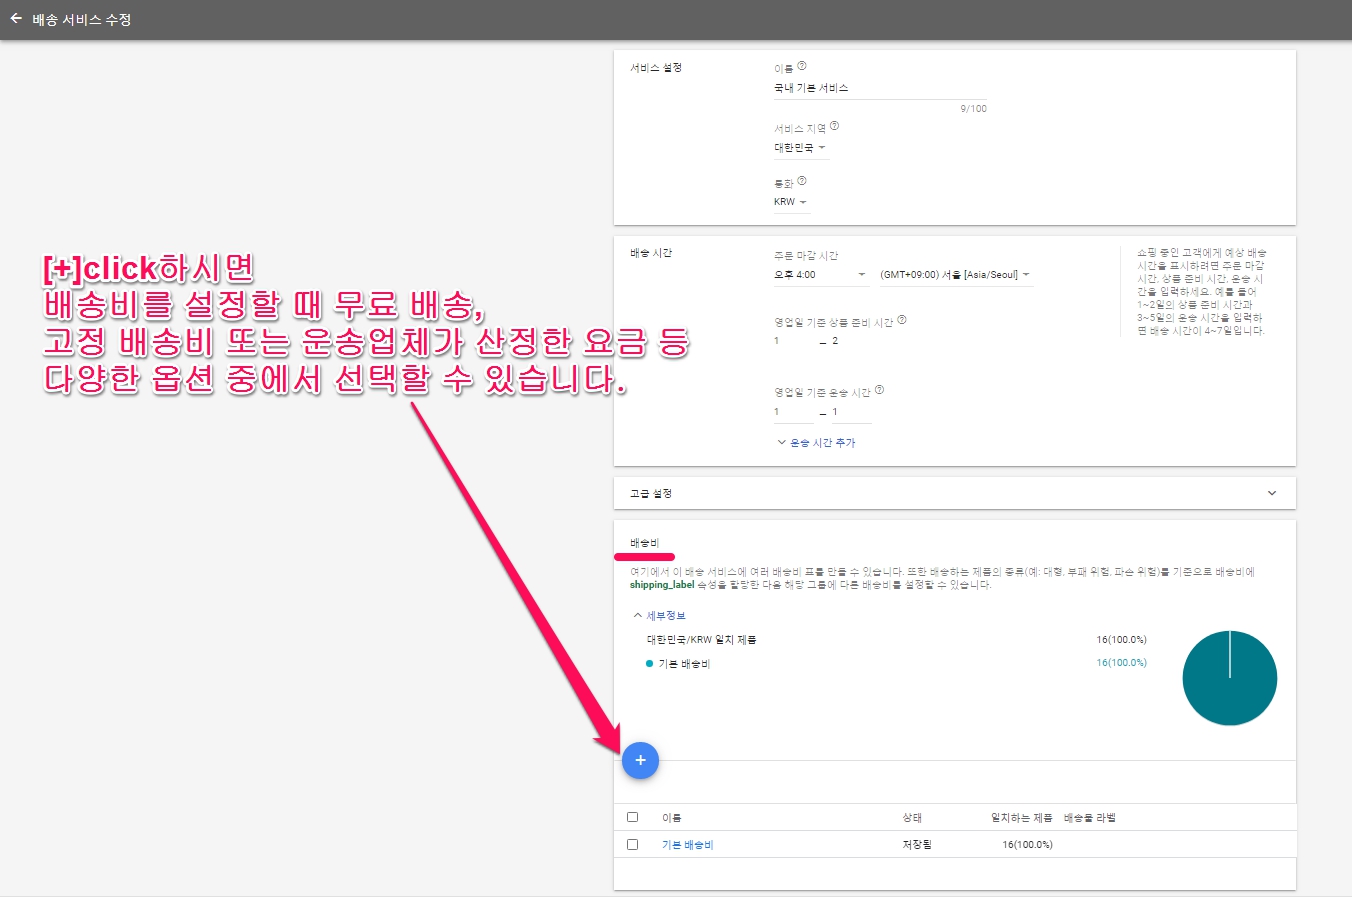The height and width of the screenshot is (899, 1352).
Task: Click maximum handling time field showing 2
Action: pyautogui.click(x=851, y=342)
